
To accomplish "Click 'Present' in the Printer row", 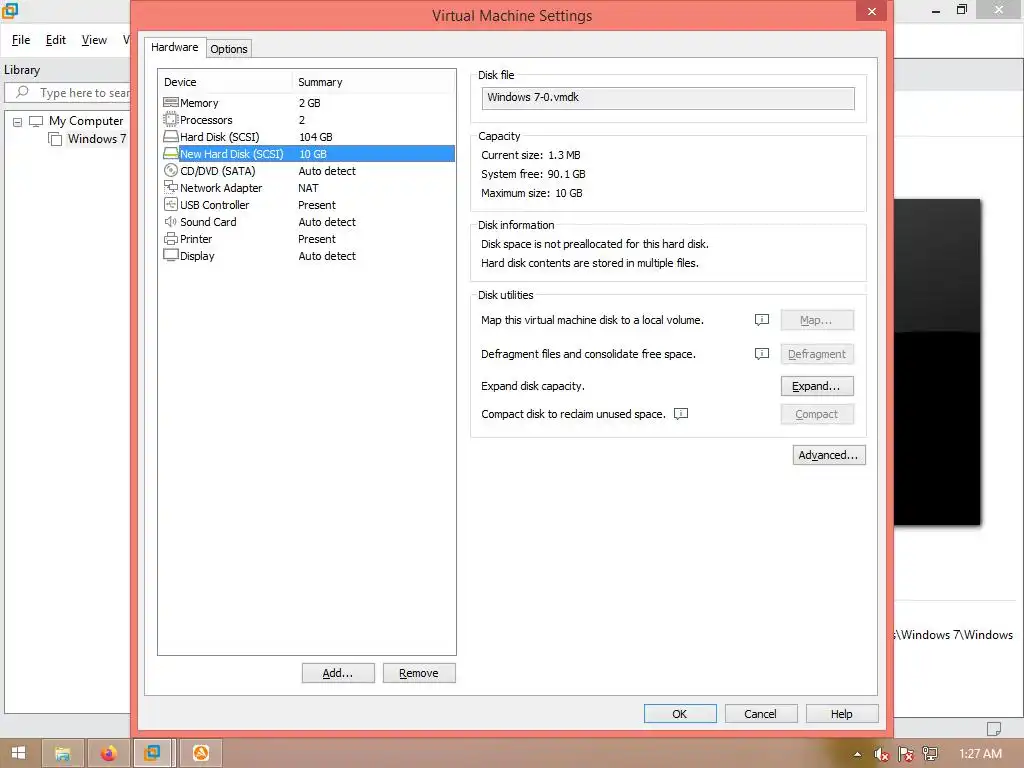I will click(x=317, y=239).
